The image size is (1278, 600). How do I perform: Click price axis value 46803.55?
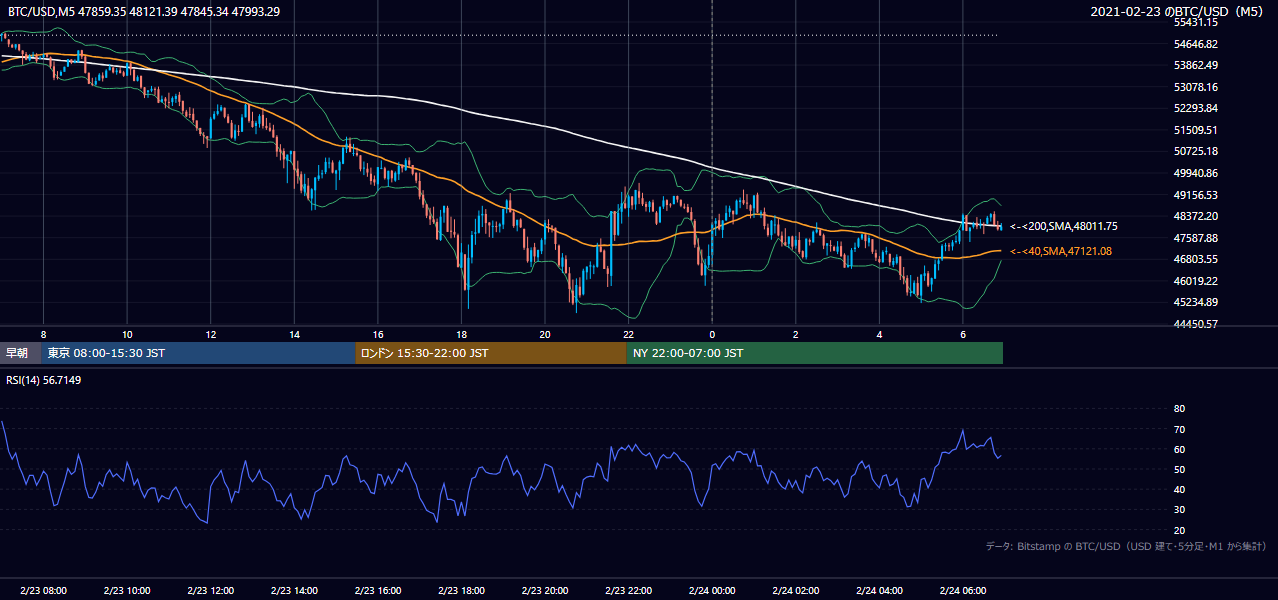(1195, 259)
